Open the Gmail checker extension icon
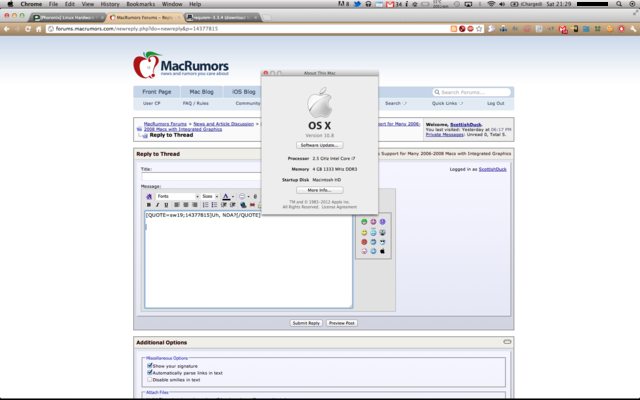The image size is (640, 400). [x=563, y=29]
